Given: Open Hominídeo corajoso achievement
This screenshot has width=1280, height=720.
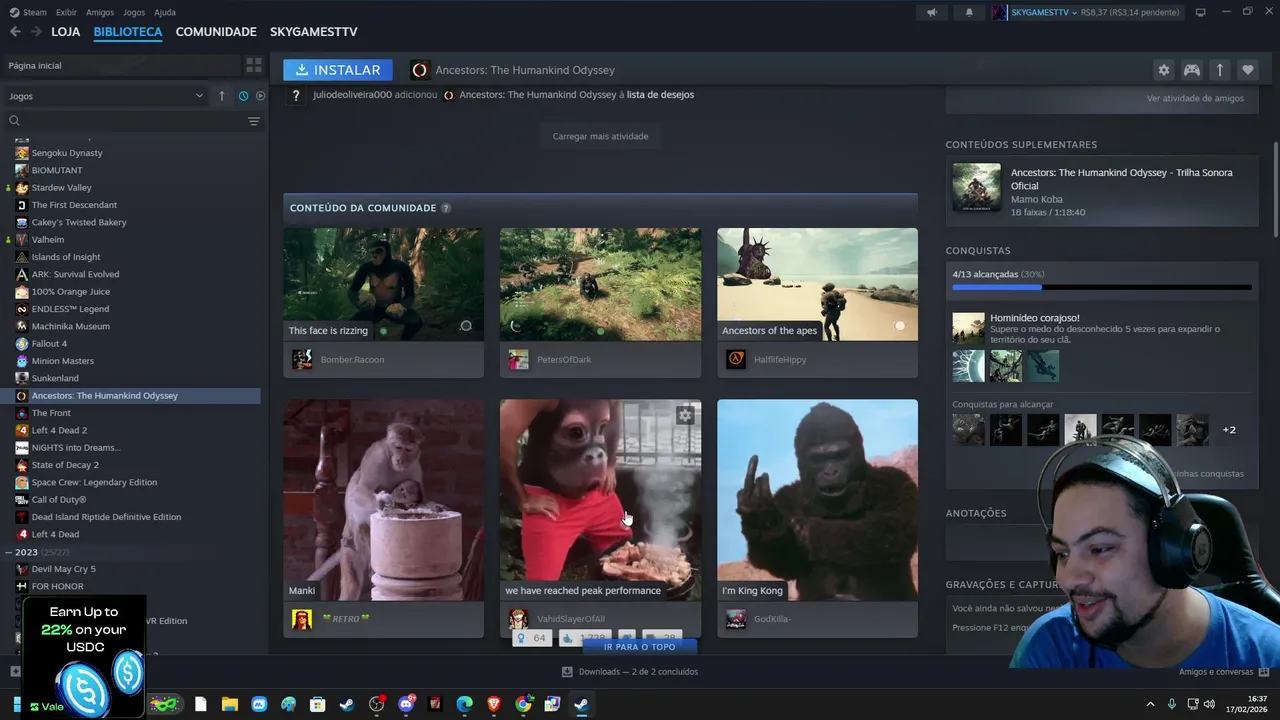Looking at the screenshot, I should click(x=1102, y=328).
